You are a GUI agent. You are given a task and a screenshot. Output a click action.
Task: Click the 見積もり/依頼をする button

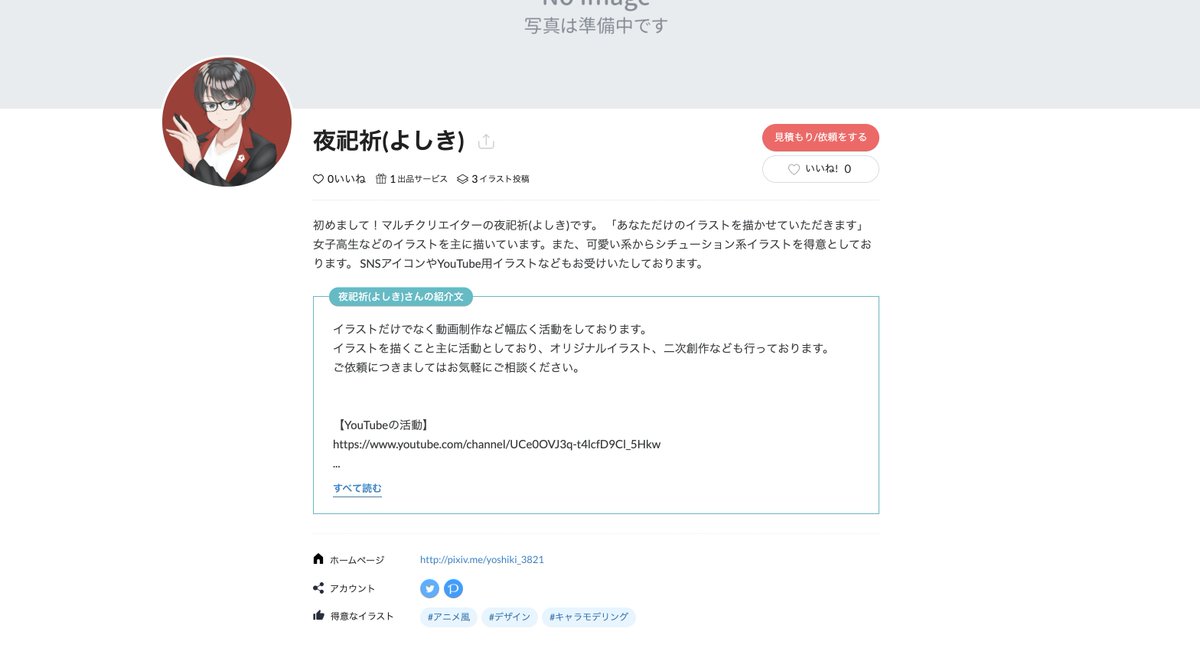pyautogui.click(x=820, y=137)
